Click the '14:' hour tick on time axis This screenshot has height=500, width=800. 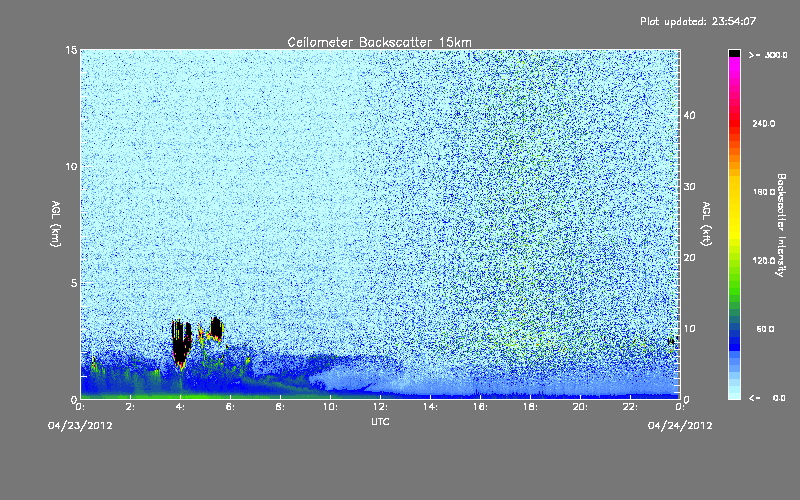pyautogui.click(x=430, y=407)
